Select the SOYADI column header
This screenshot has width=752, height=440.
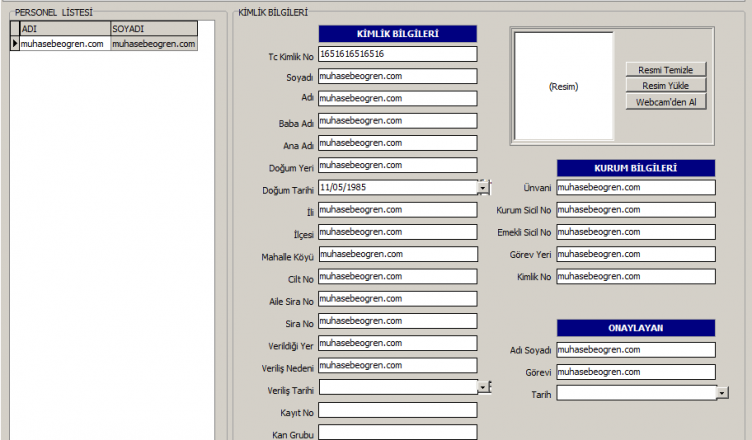pos(154,28)
